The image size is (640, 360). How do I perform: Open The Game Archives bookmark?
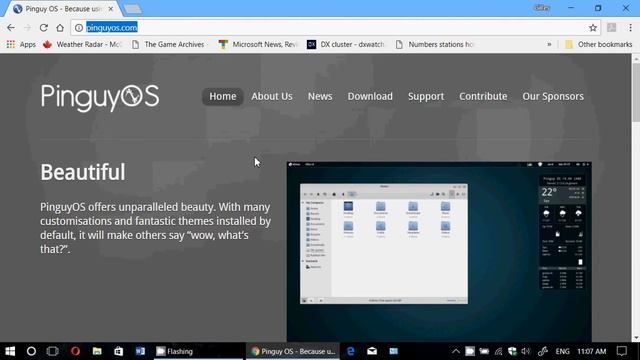pos(170,44)
